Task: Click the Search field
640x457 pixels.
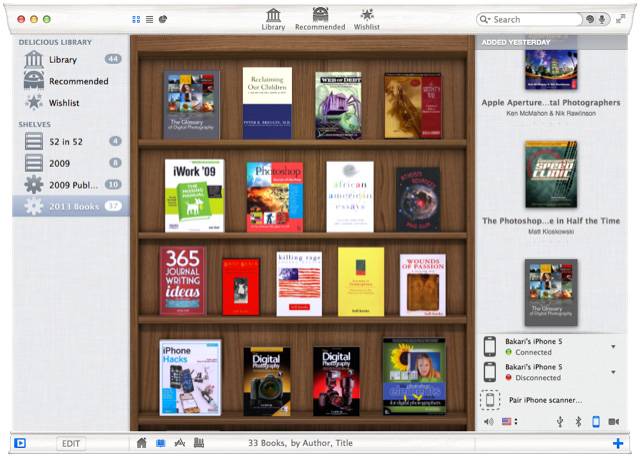Action: (x=536, y=19)
